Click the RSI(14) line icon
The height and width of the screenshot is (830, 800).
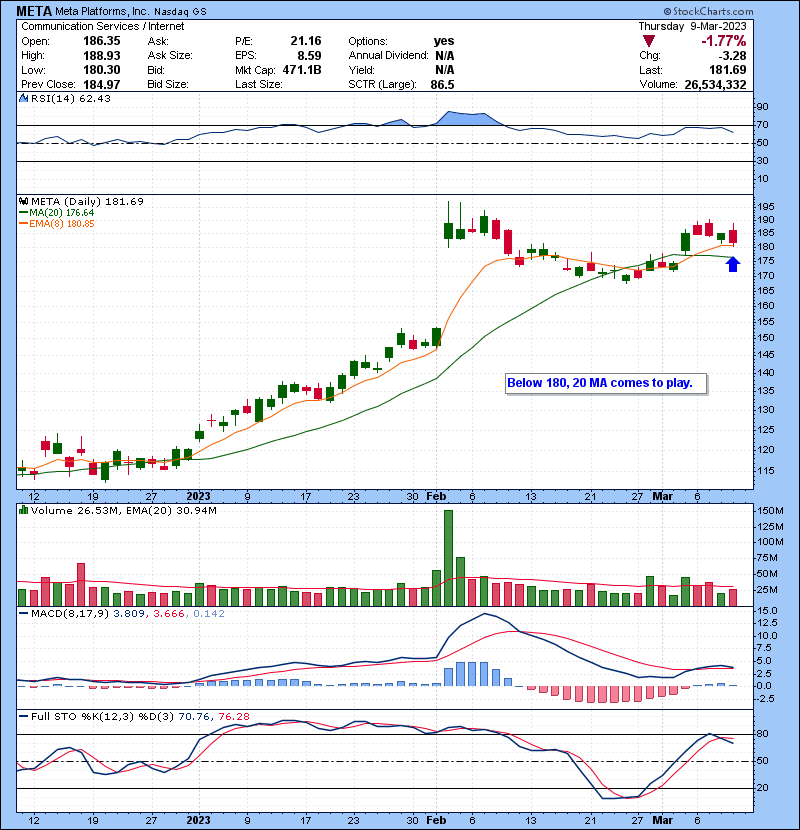(23, 98)
